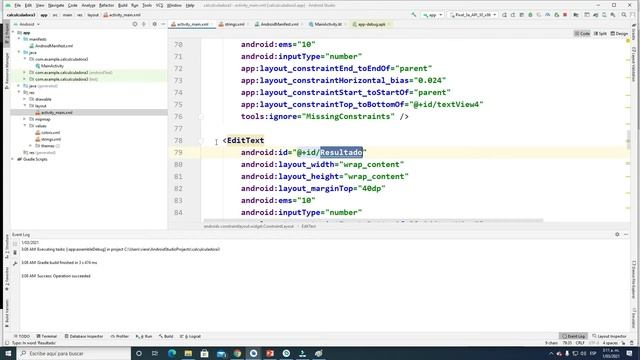Image resolution: width=640 pixels, height=360 pixels.
Task: Click the Project panel gear options icon
Action: pyautogui.click(x=154, y=24)
